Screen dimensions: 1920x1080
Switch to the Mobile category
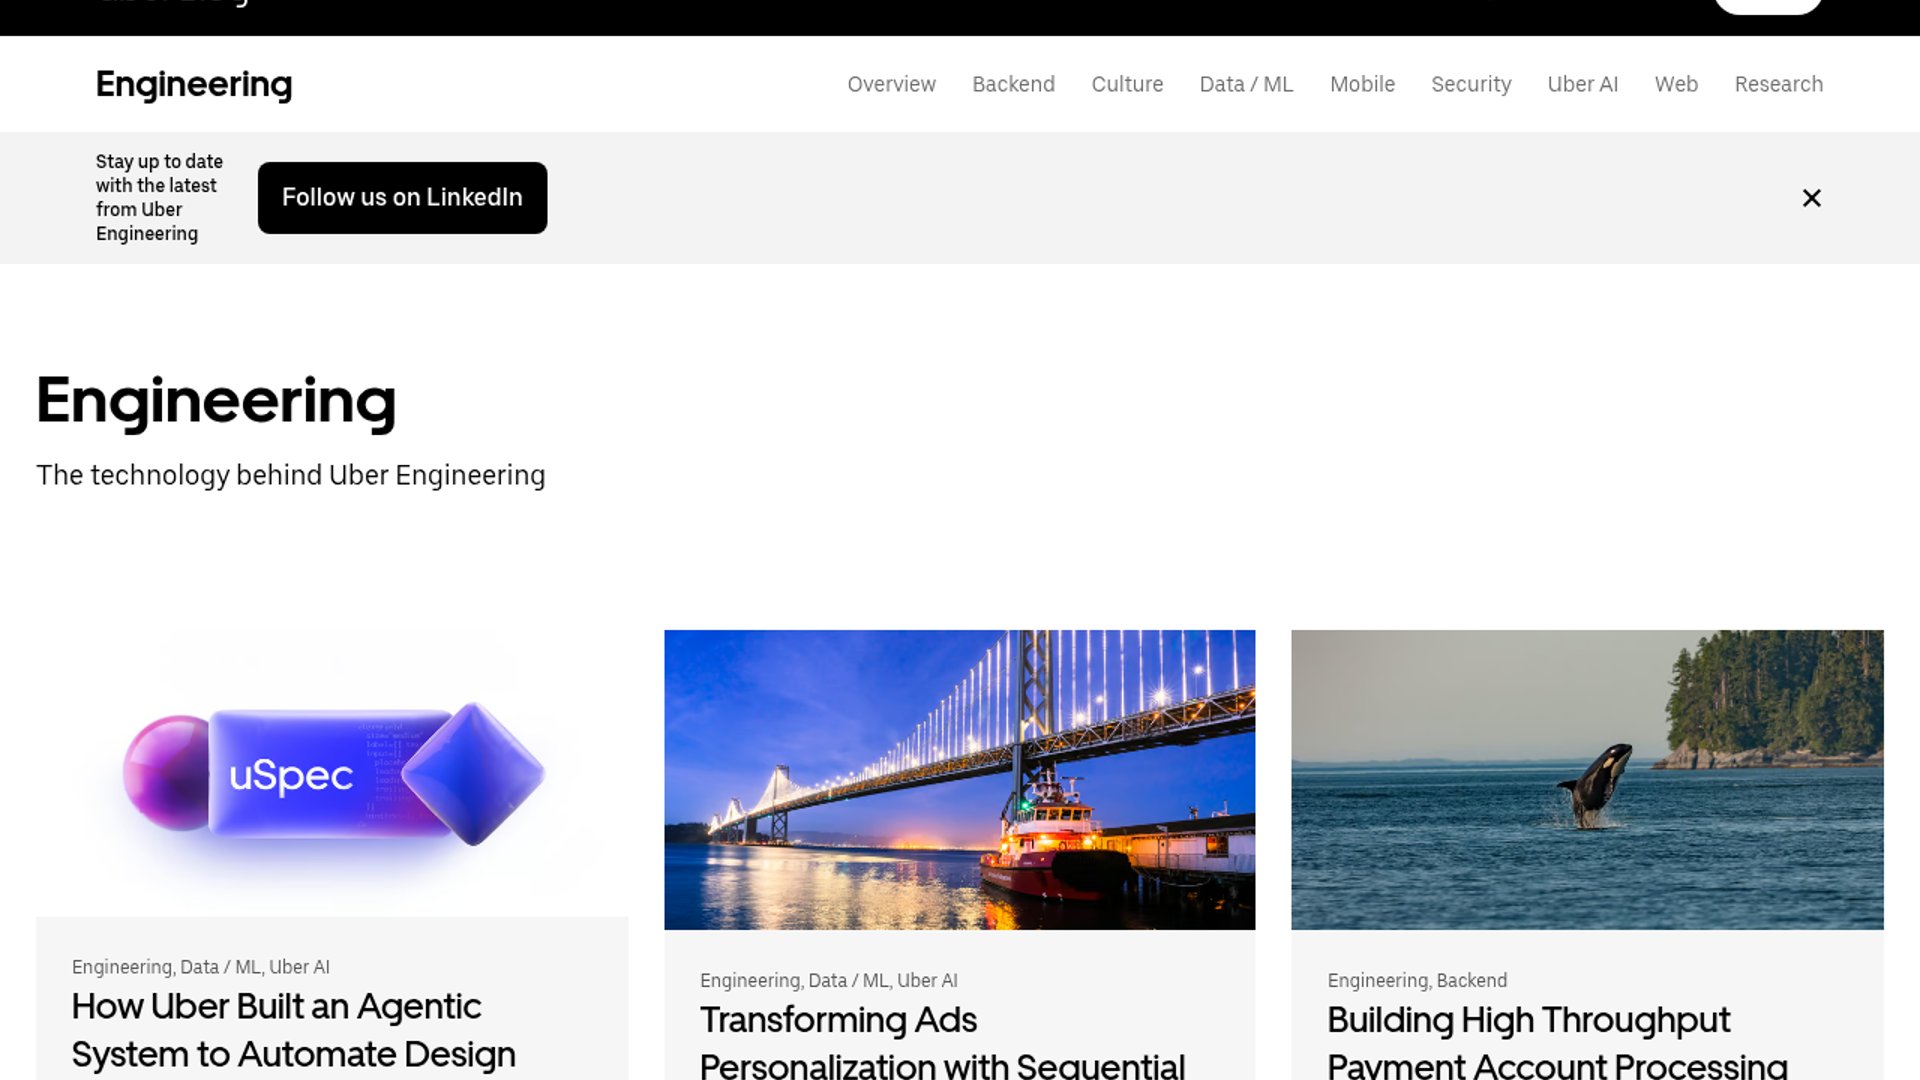[1362, 84]
